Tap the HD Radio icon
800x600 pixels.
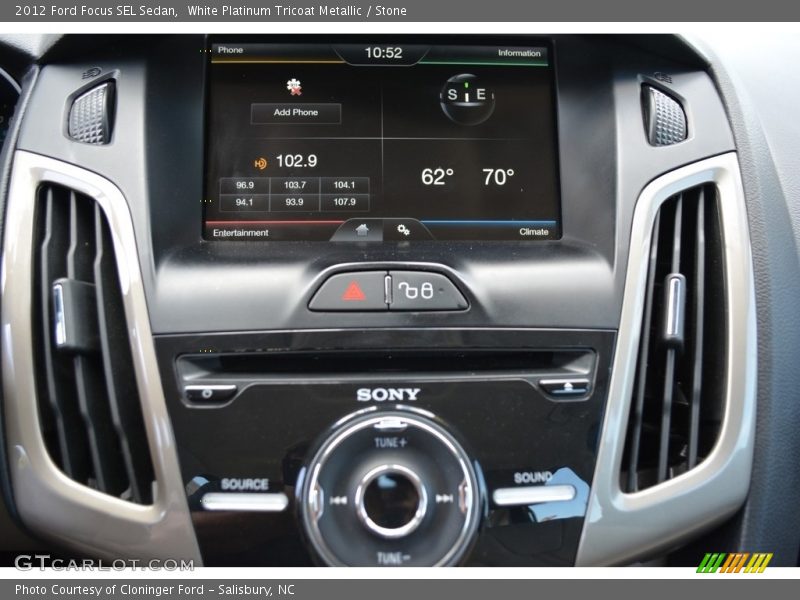tap(260, 163)
